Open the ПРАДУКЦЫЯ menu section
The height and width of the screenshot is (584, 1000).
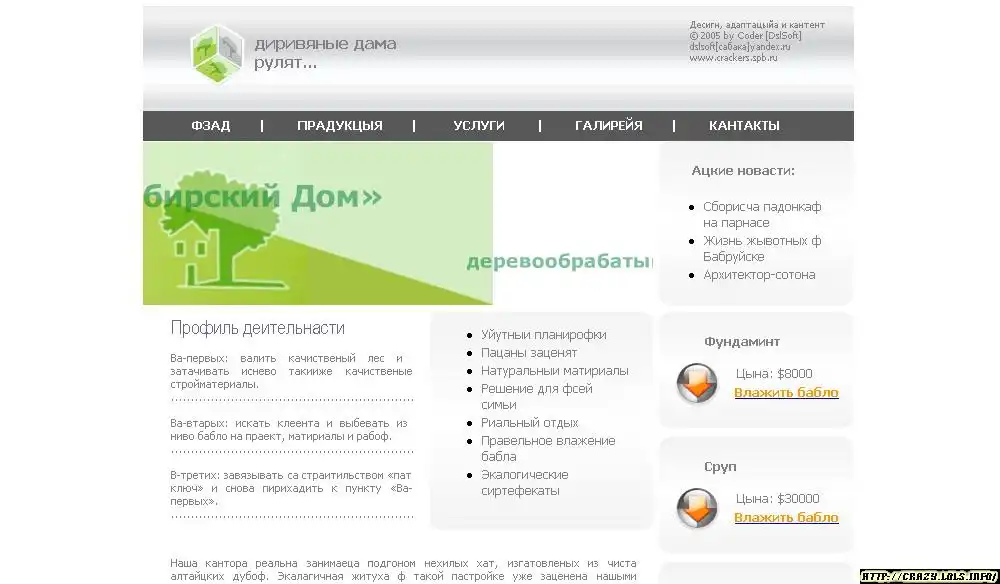339,126
